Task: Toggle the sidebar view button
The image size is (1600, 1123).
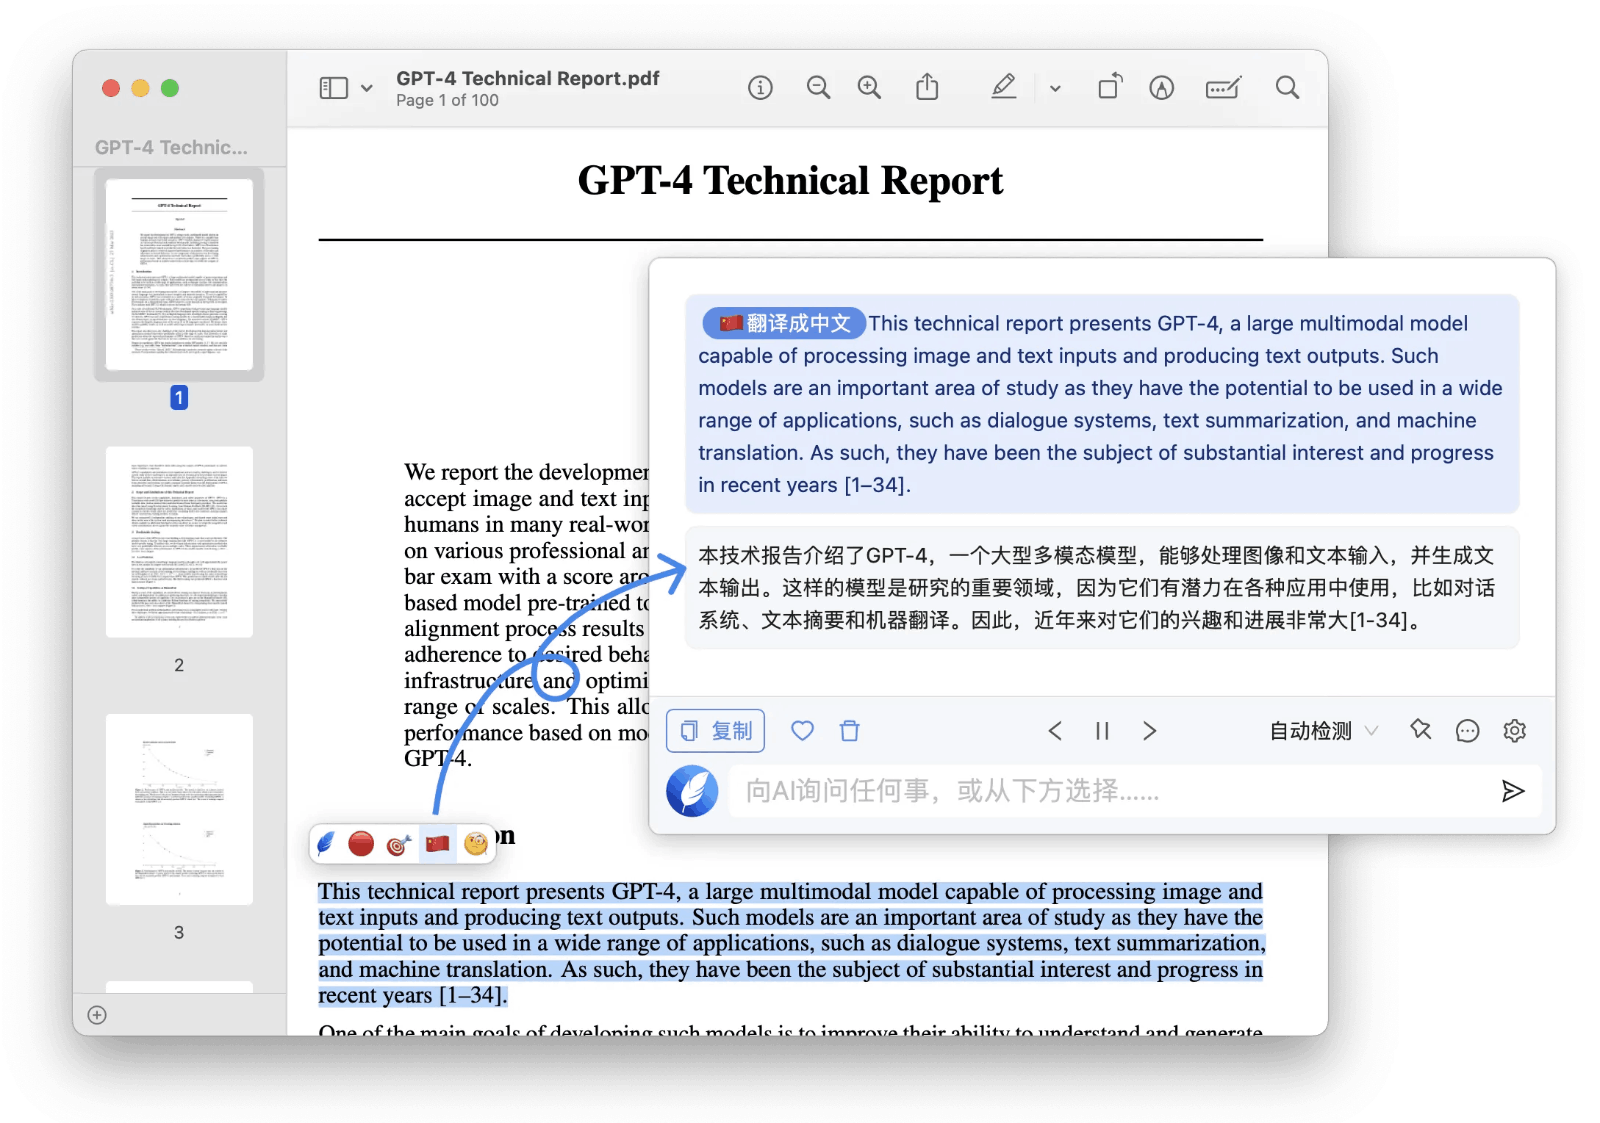Action: click(x=333, y=88)
